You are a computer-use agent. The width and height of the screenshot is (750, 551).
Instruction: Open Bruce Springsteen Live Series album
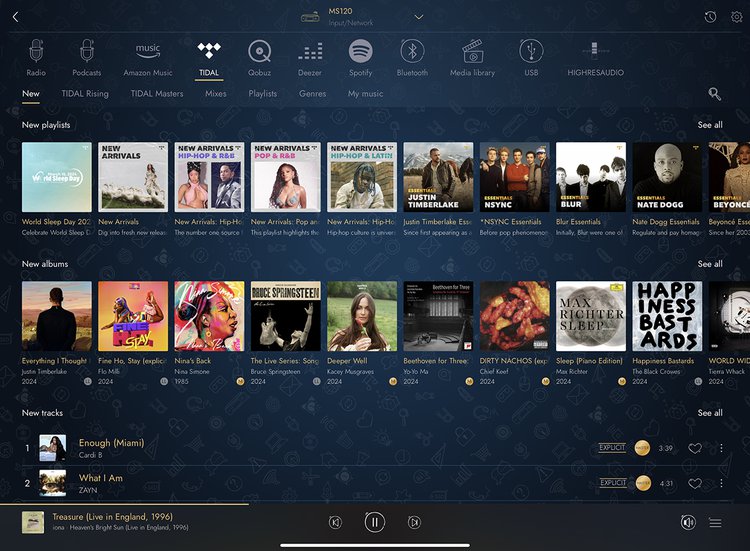click(286, 316)
